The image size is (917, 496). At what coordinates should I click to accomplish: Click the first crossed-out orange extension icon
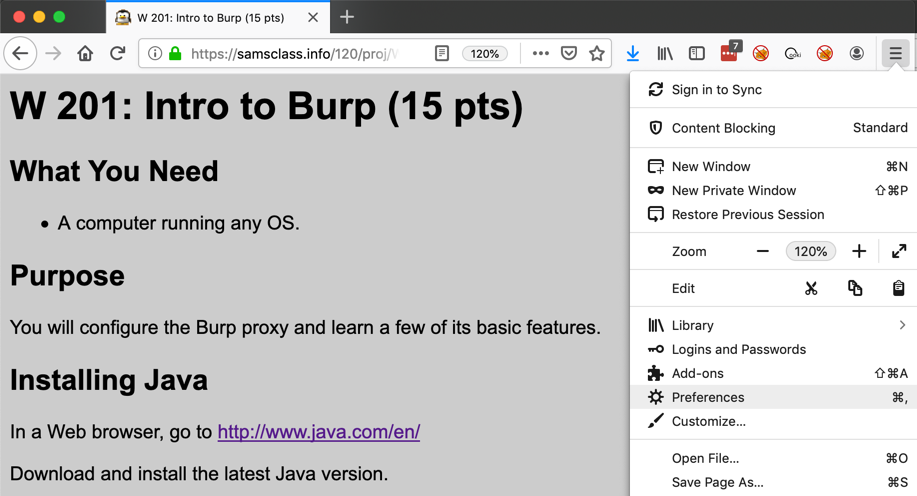click(x=760, y=54)
